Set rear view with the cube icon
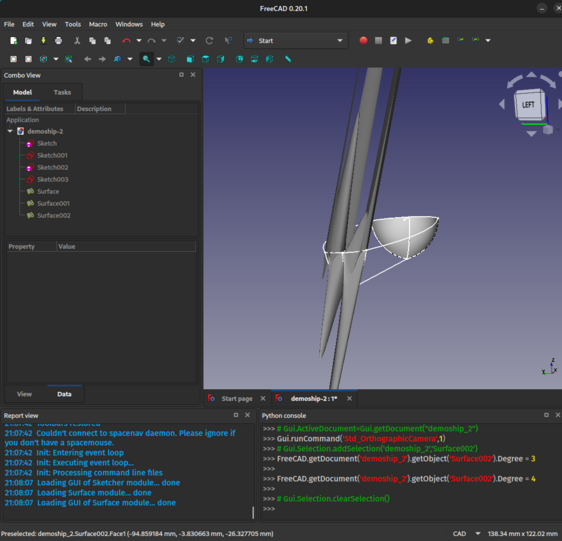This screenshot has height=541, width=562. [x=239, y=59]
